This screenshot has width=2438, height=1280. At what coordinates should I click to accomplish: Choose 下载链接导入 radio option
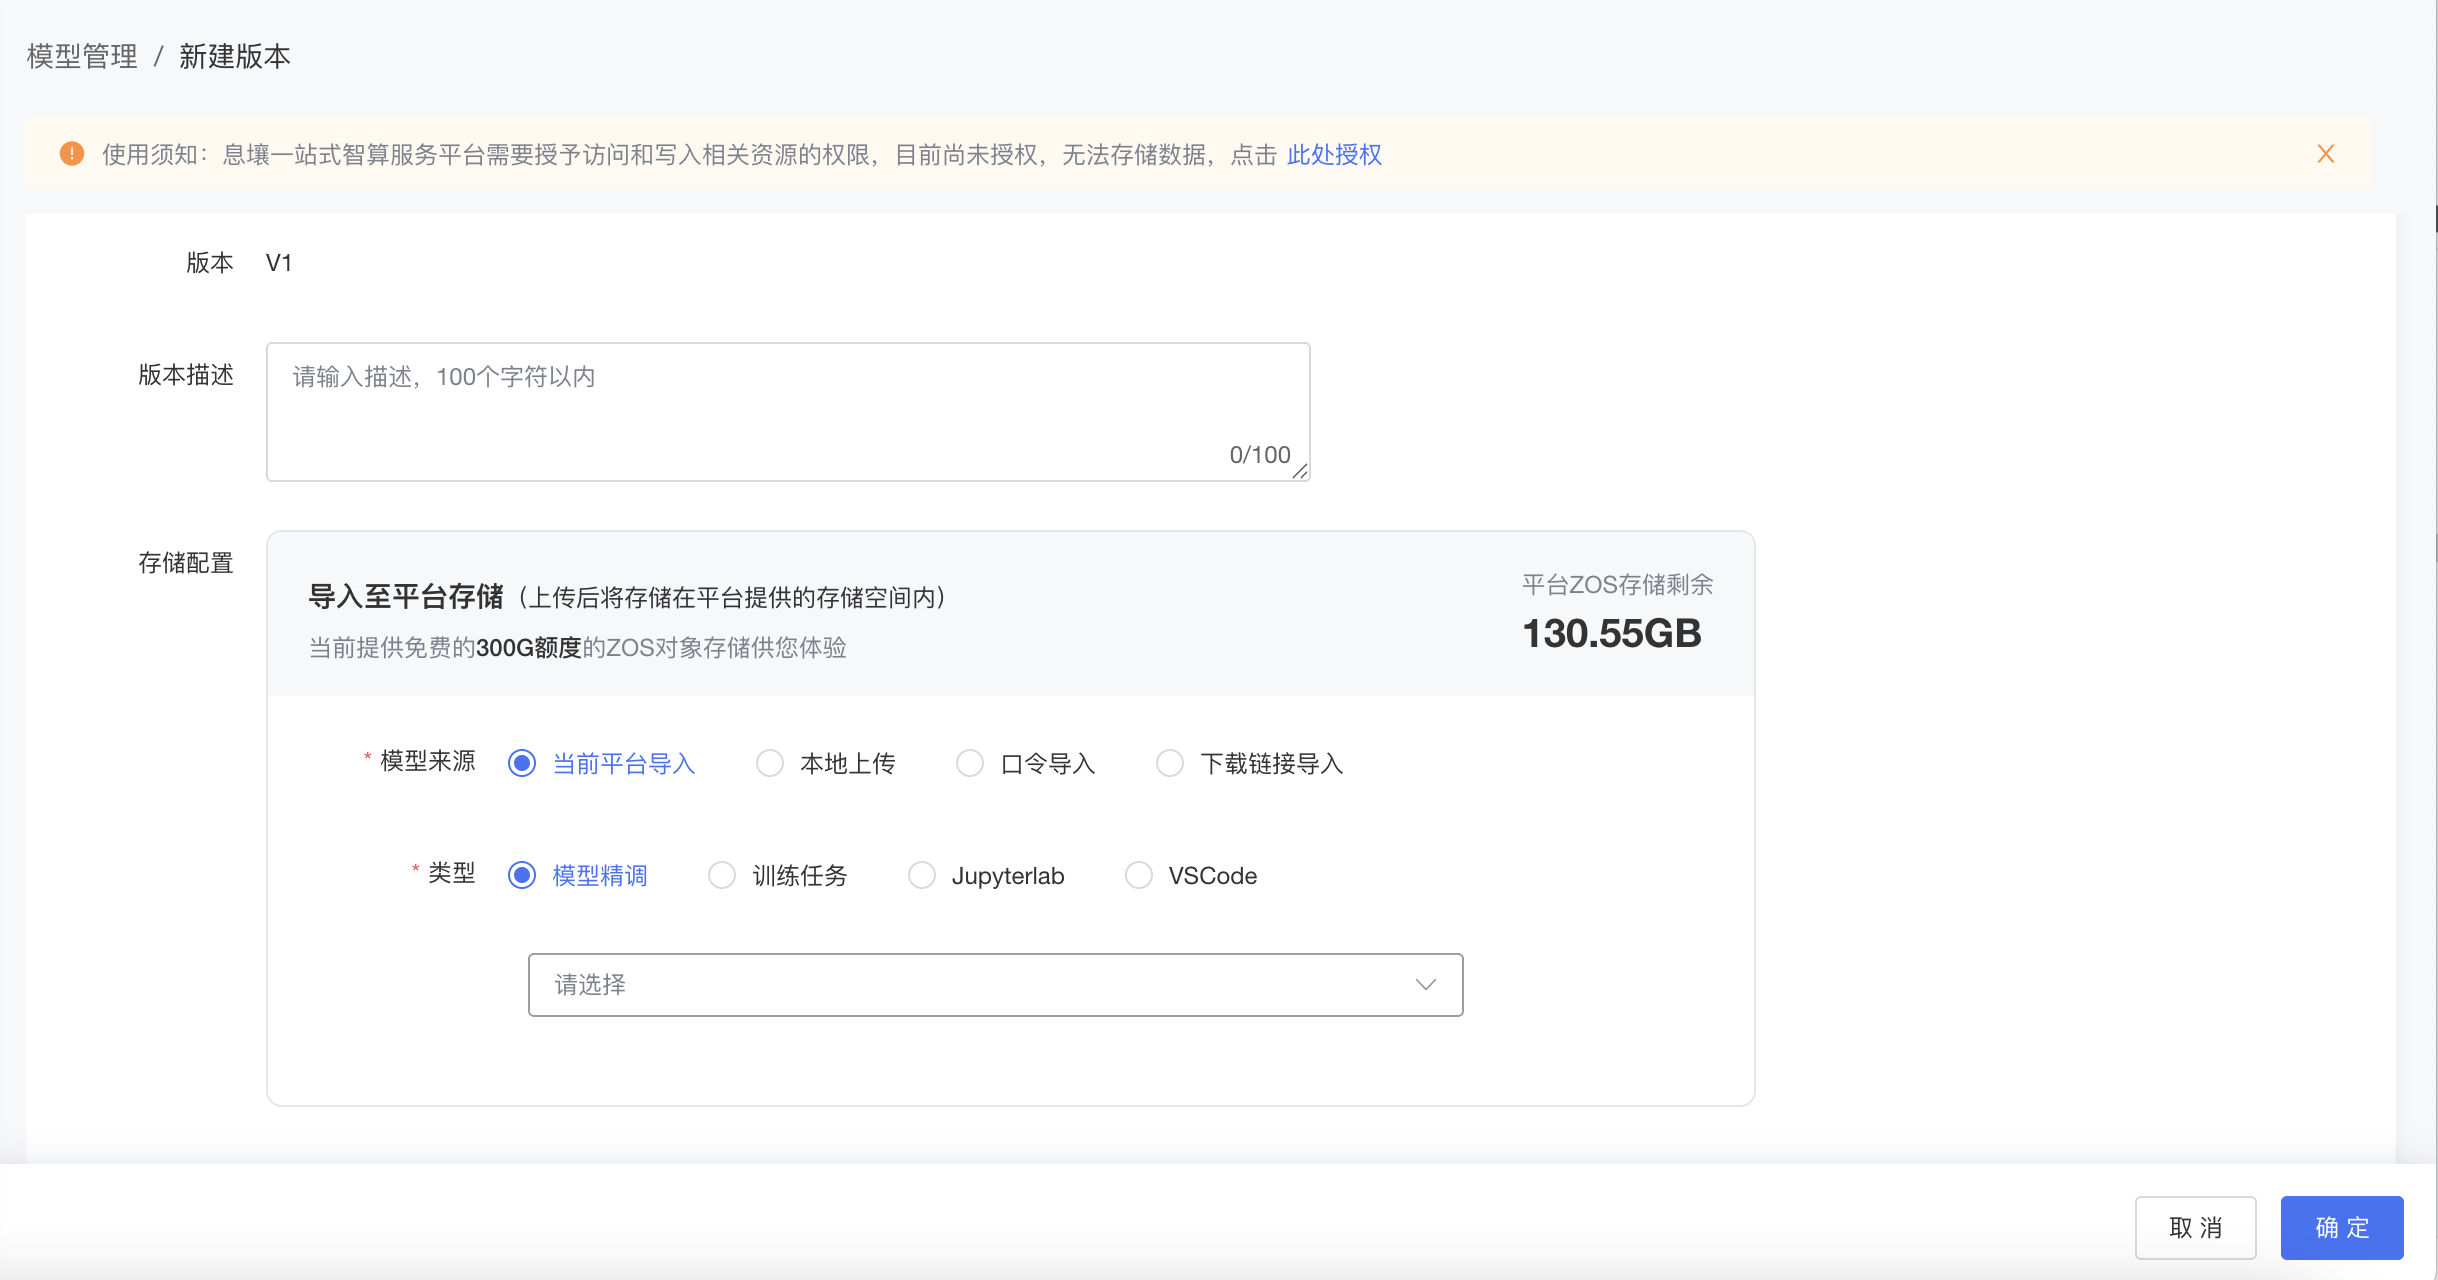1170,764
